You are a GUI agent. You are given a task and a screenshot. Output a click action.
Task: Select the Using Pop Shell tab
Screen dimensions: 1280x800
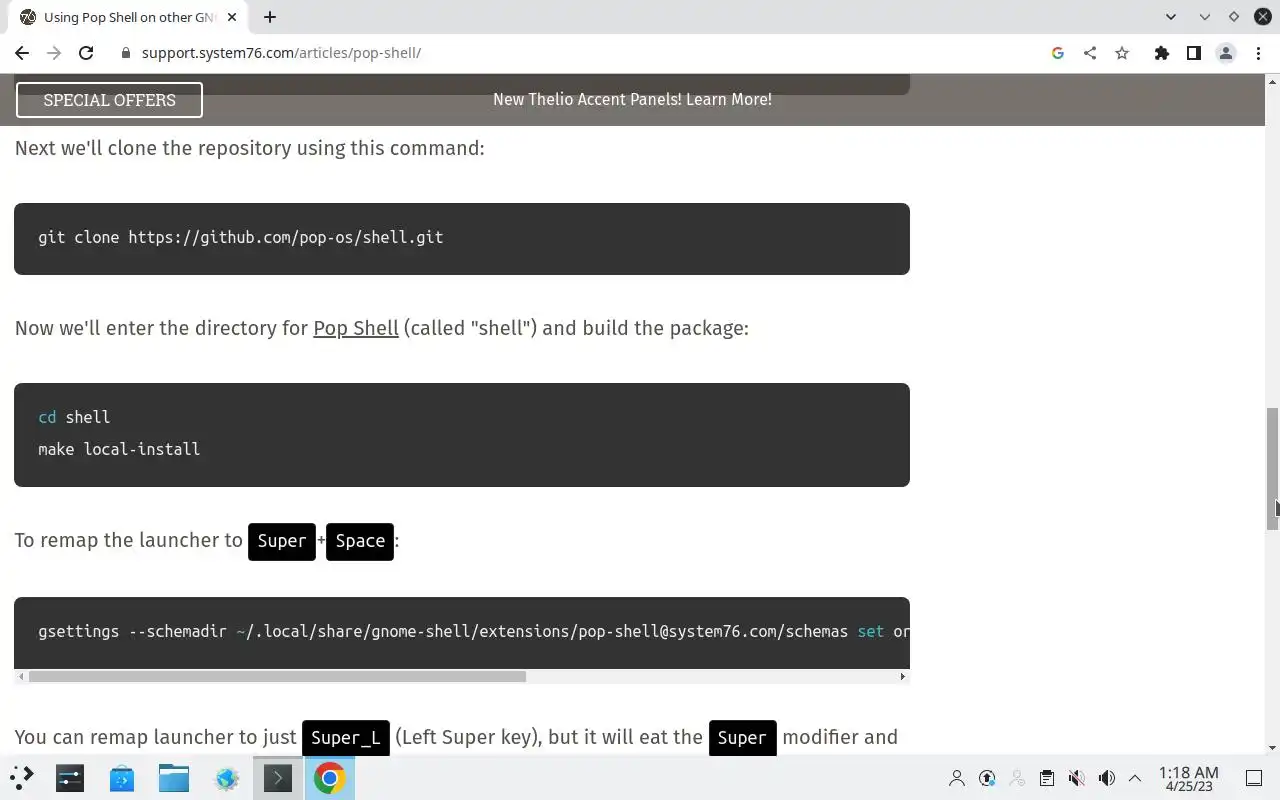pyautogui.click(x=129, y=17)
